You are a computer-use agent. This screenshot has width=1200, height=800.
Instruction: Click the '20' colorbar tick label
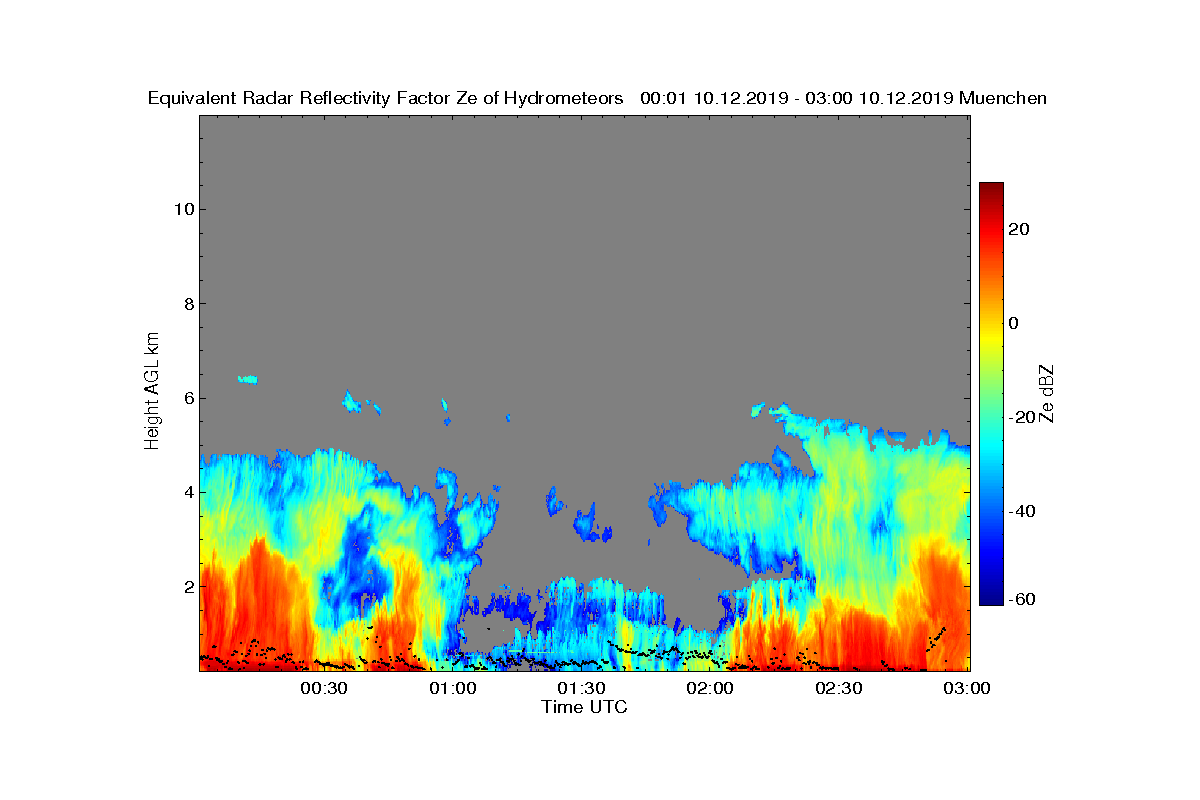(1020, 229)
